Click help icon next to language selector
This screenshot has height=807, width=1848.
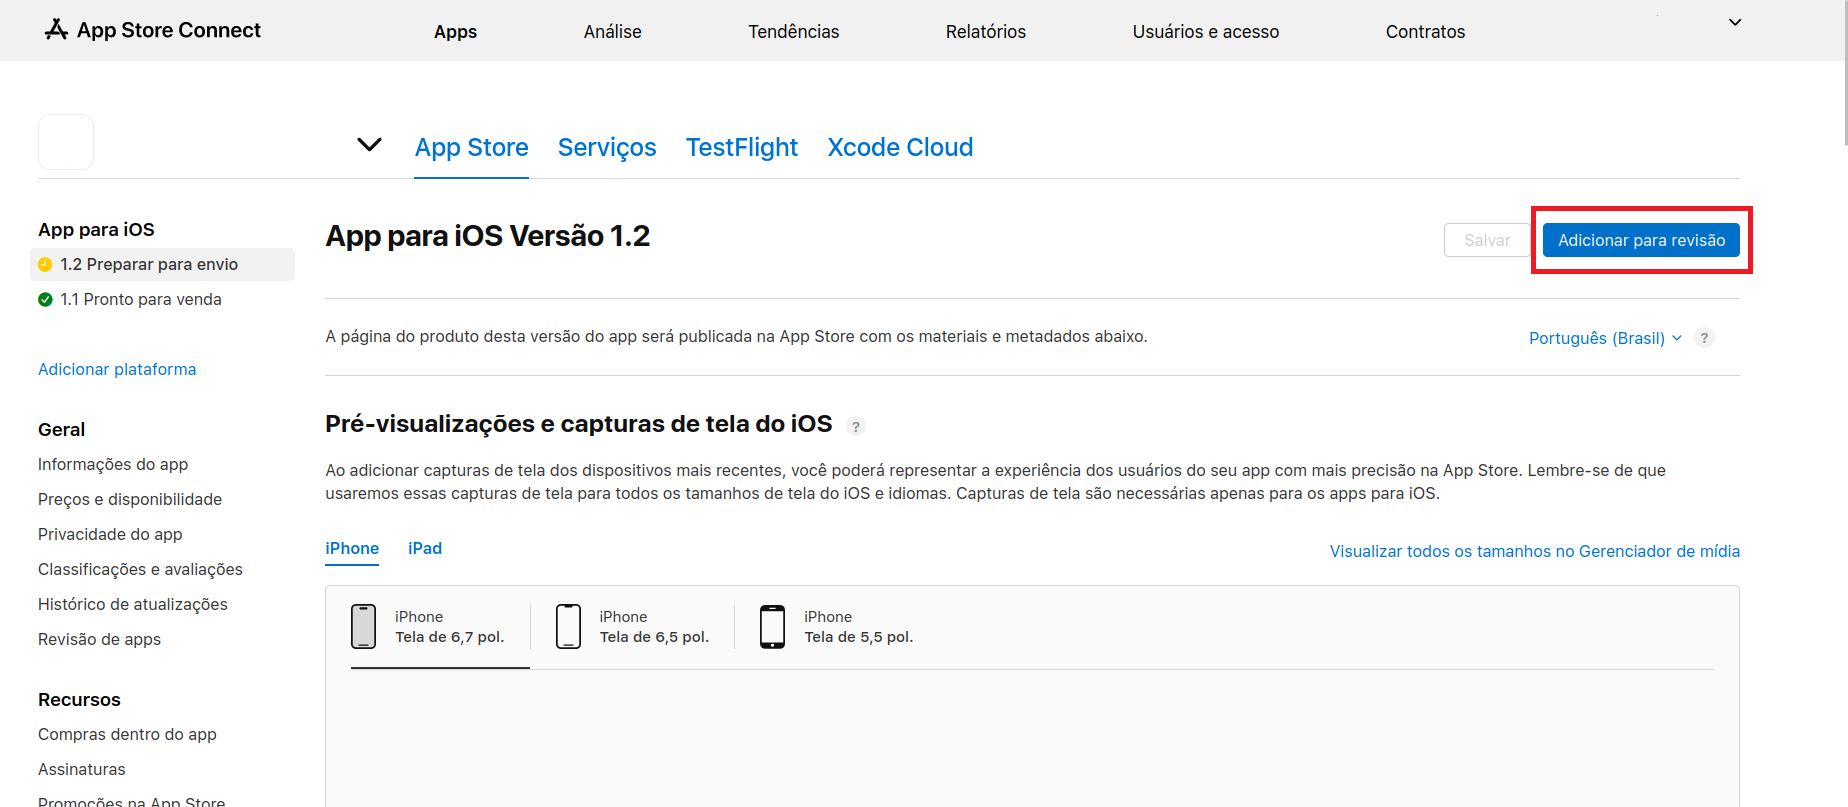[1704, 338]
